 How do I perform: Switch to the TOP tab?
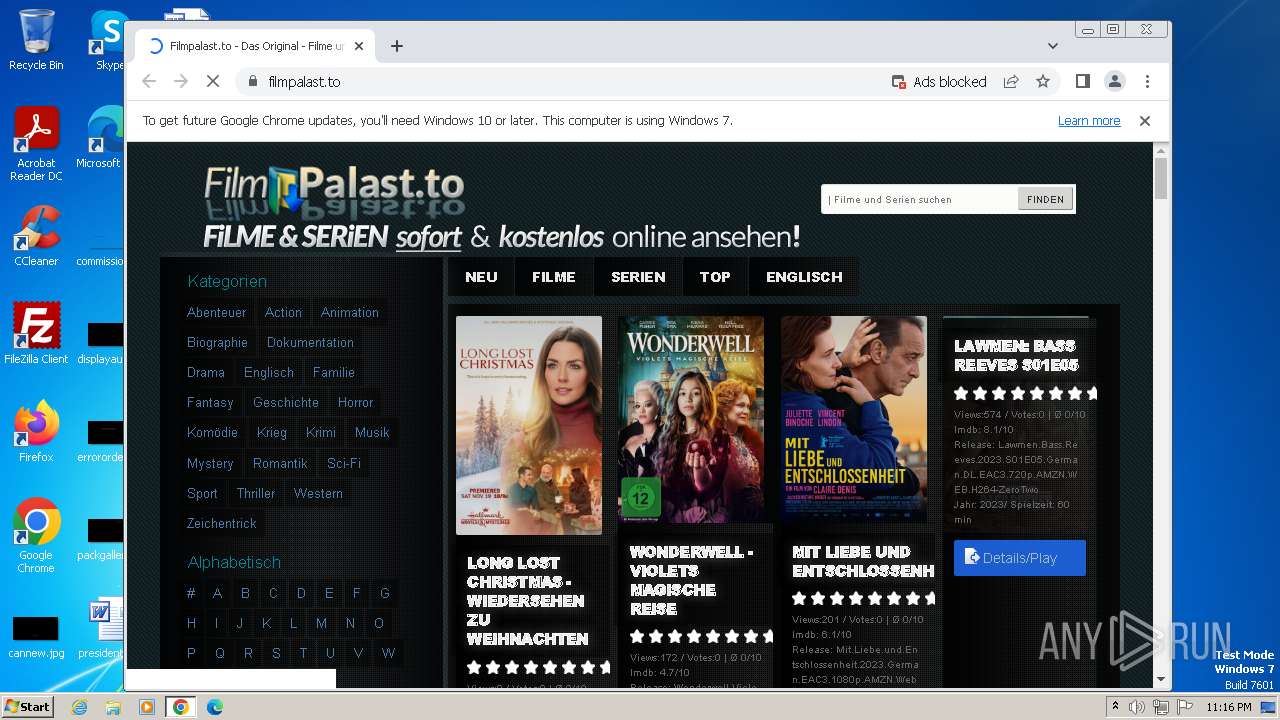pyautogui.click(x=715, y=277)
